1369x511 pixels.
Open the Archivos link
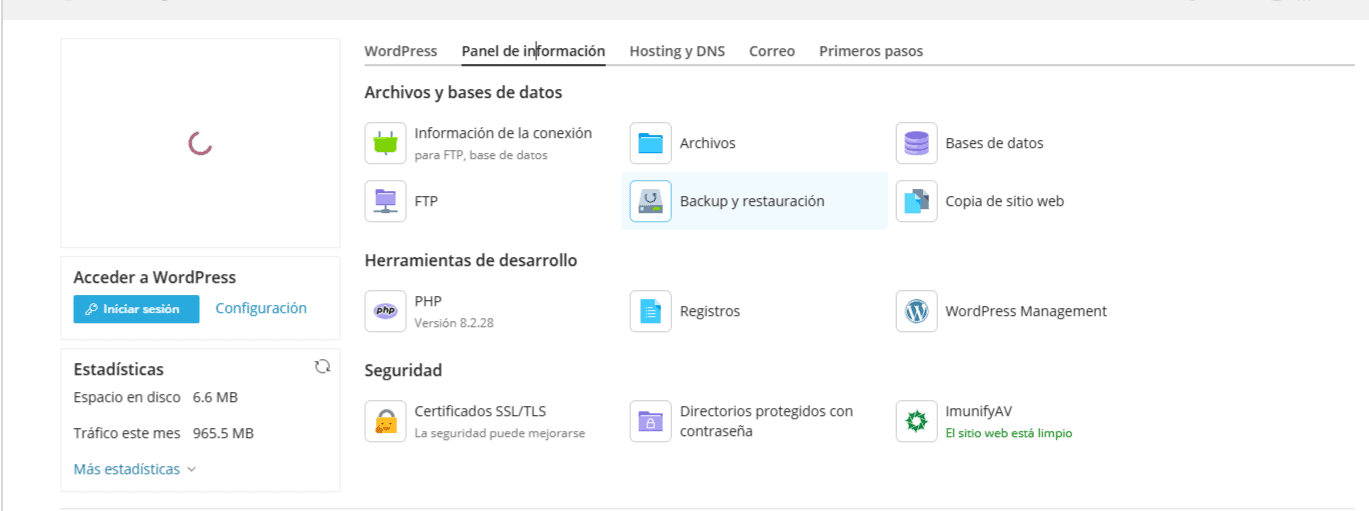[x=708, y=143]
